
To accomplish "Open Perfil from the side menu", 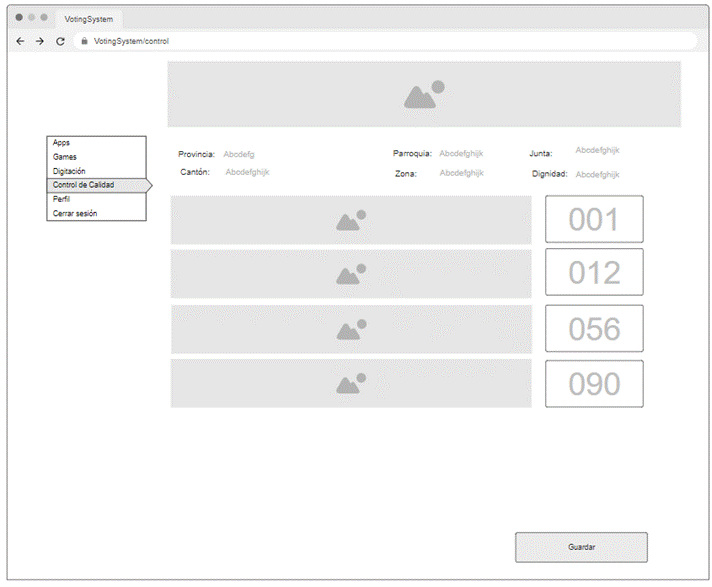I will click(62, 199).
